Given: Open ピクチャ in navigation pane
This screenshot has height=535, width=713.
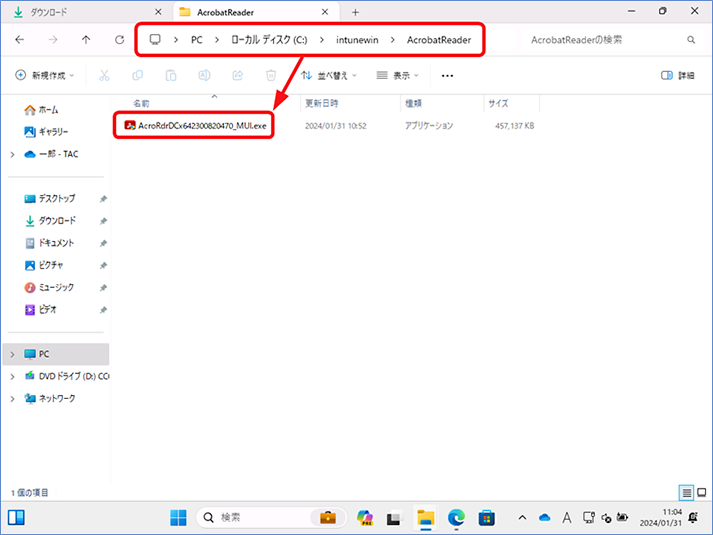Looking at the screenshot, I should click(x=44, y=265).
